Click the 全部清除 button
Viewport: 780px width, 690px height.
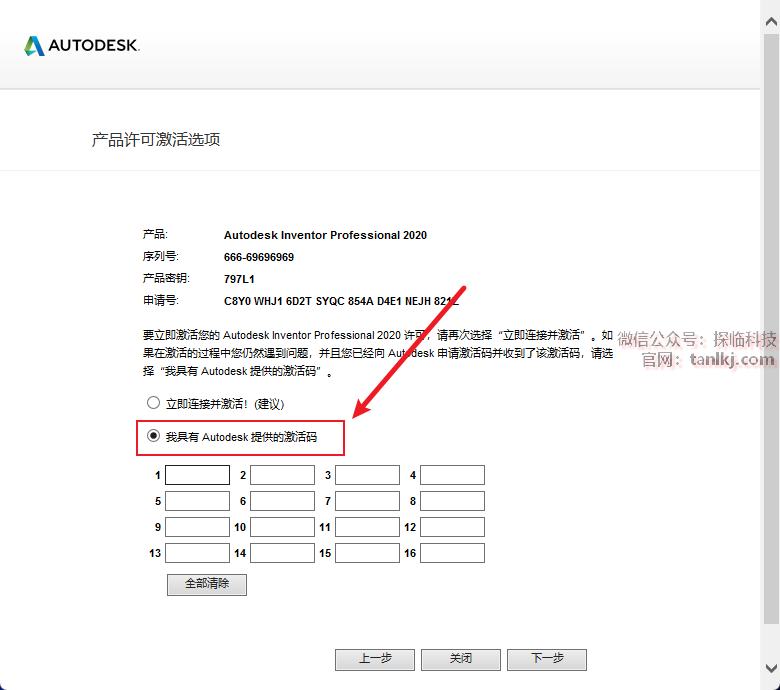point(207,585)
